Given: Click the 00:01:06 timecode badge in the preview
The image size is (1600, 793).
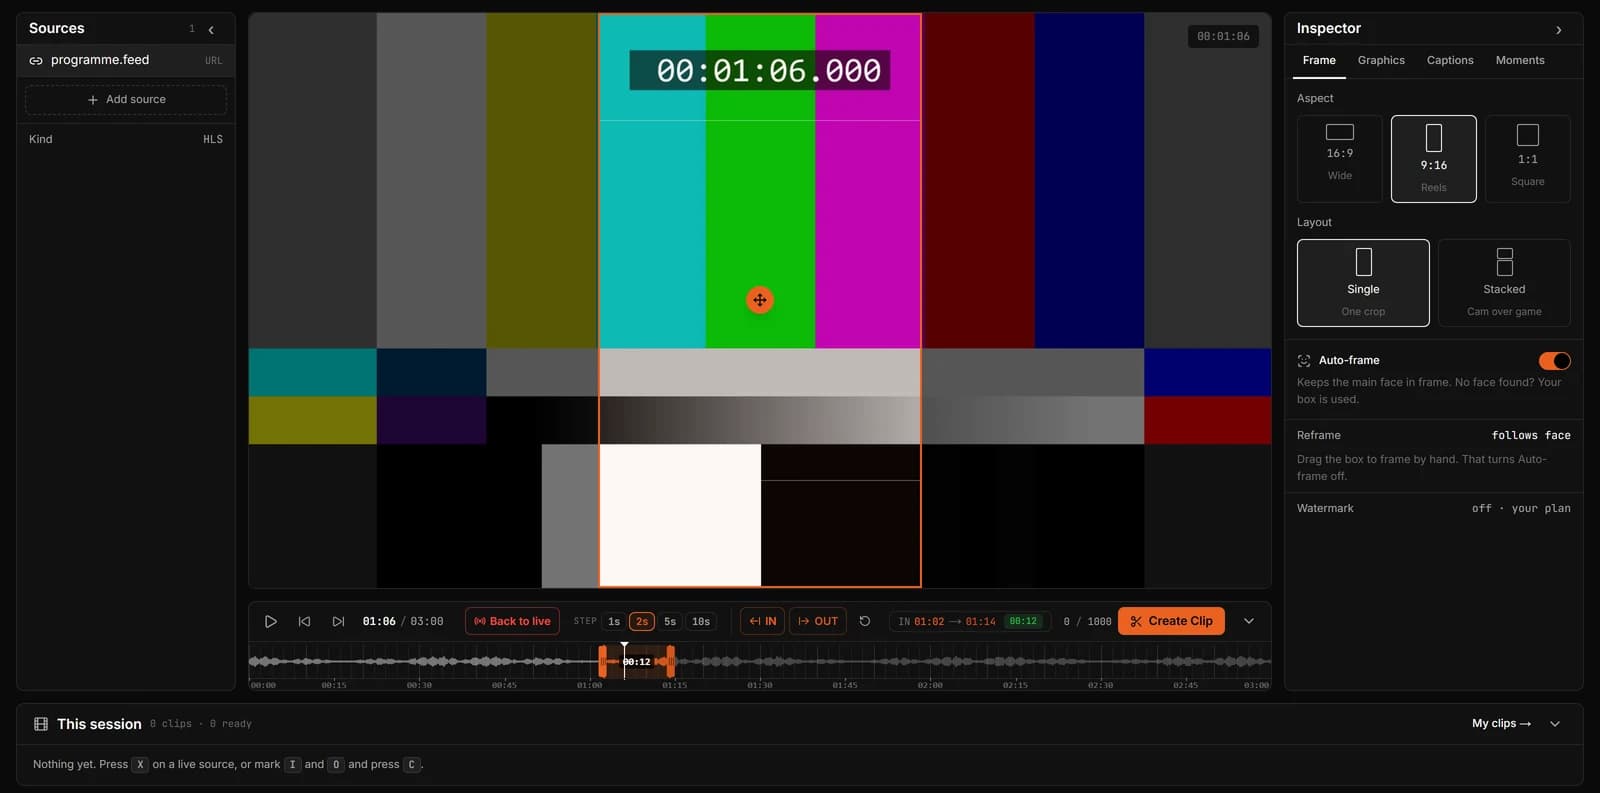Looking at the screenshot, I should coord(1223,36).
